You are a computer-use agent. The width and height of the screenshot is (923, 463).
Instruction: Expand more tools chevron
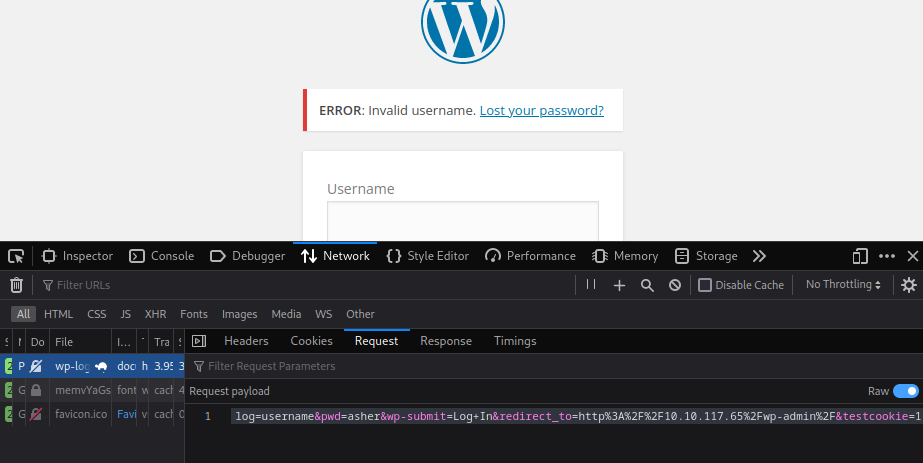tap(759, 256)
